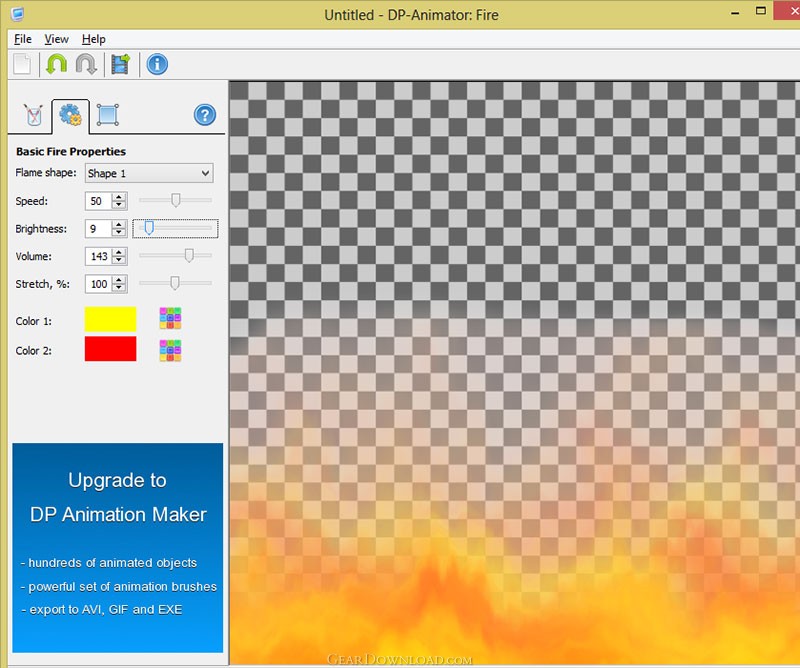Decrease Volume with the down arrow
Image resolution: width=800 pixels, height=668 pixels.
119,260
